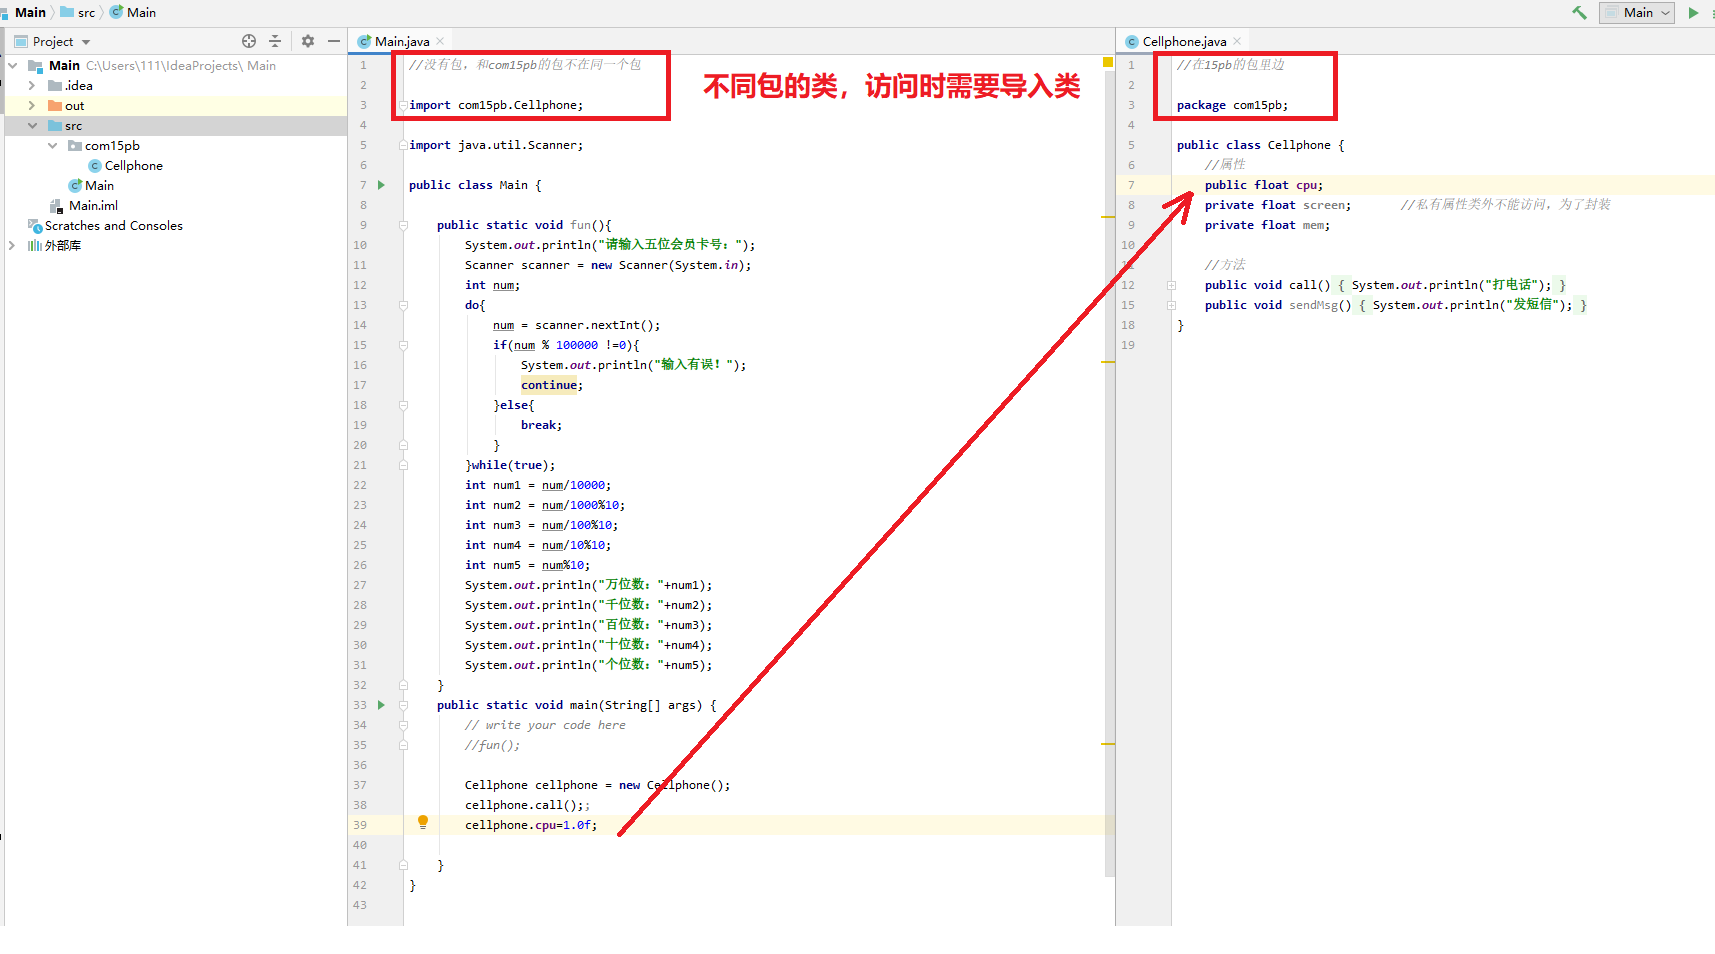Select the out folder in tree
The width and height of the screenshot is (1715, 954).
click(x=74, y=106)
